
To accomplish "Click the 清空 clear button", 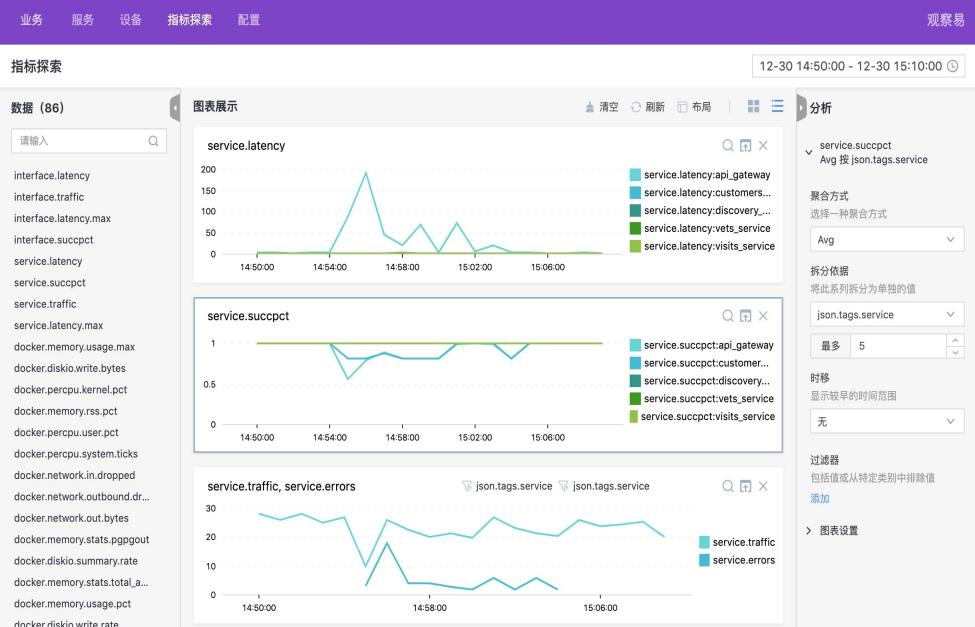I will [x=602, y=107].
